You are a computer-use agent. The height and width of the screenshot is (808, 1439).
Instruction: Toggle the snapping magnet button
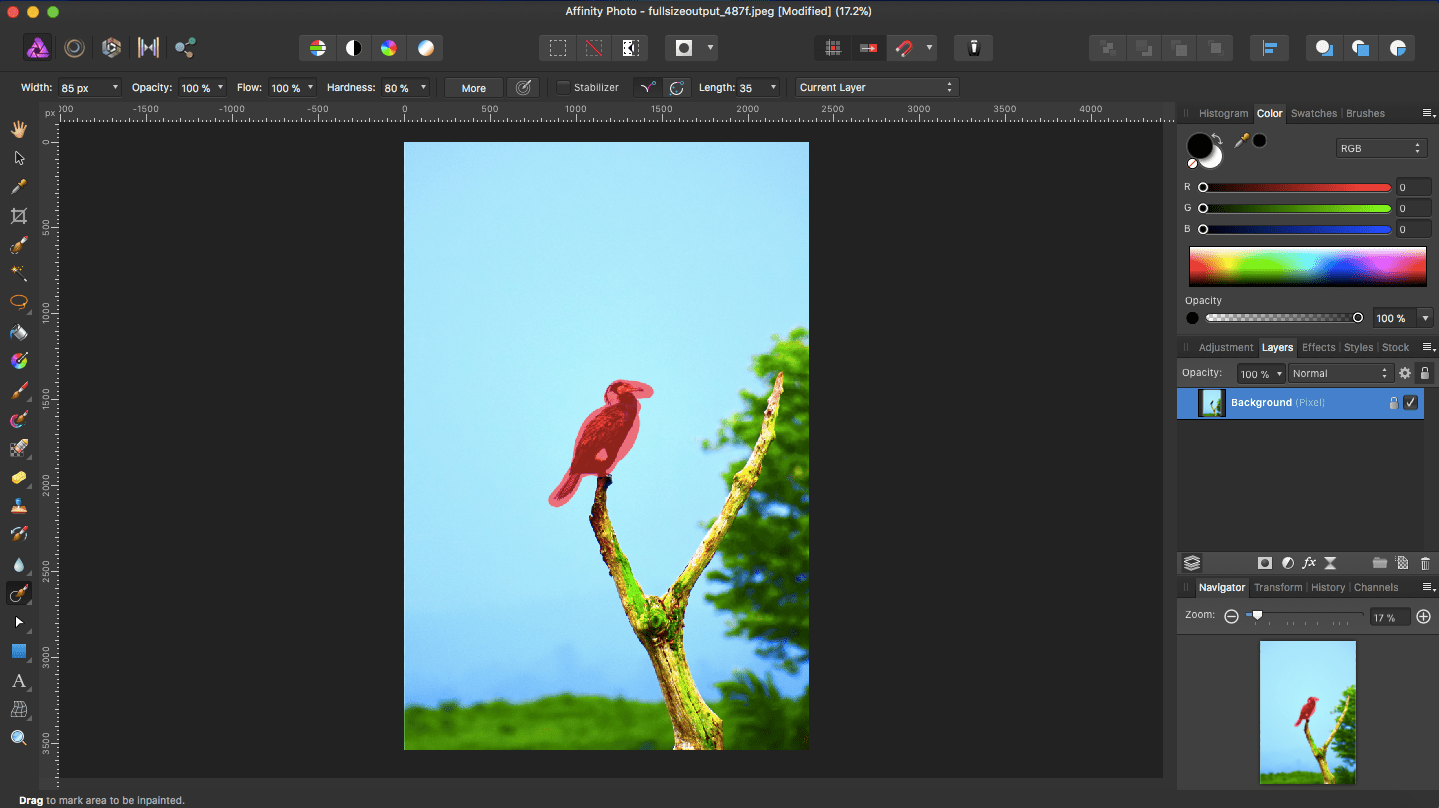point(904,48)
